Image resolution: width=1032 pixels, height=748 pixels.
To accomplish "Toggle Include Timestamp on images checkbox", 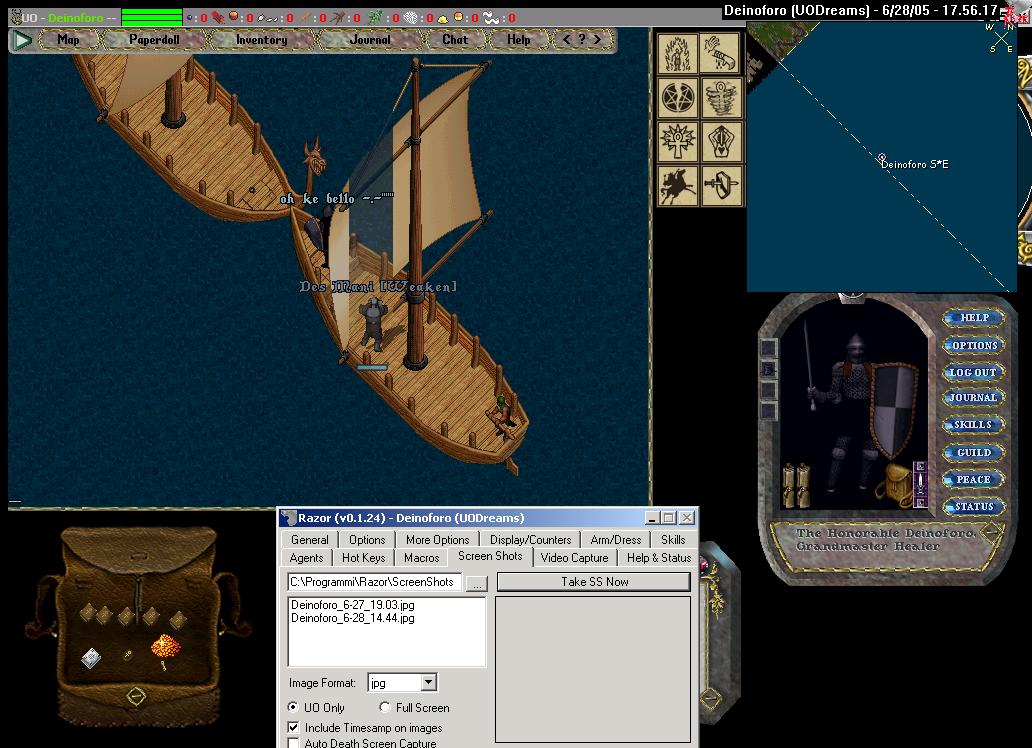I will coord(294,728).
